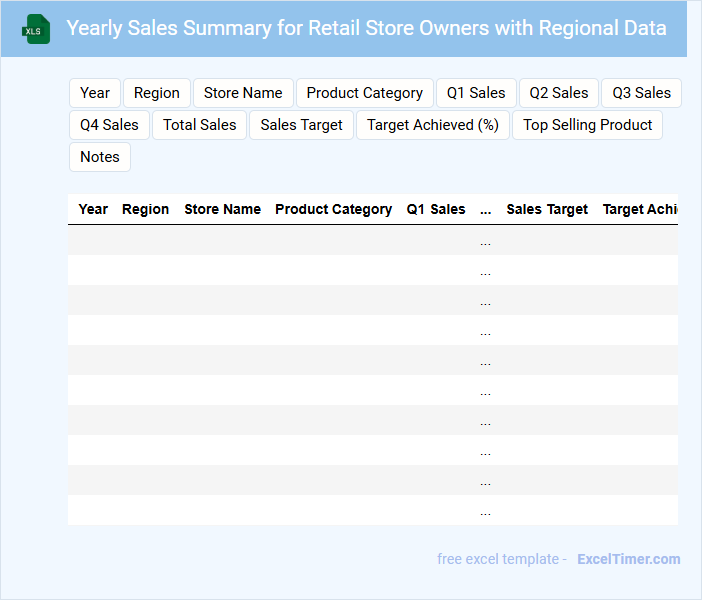Viewport: 702px width, 600px height.
Task: Pick the Q4 Sales tag
Action: coord(109,125)
